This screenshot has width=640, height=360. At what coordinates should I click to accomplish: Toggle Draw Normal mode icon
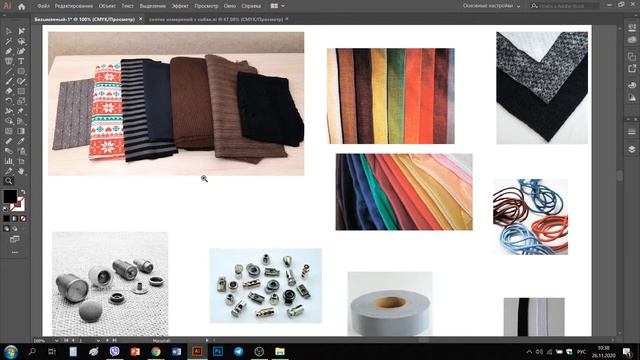pyautogui.click(x=6, y=229)
